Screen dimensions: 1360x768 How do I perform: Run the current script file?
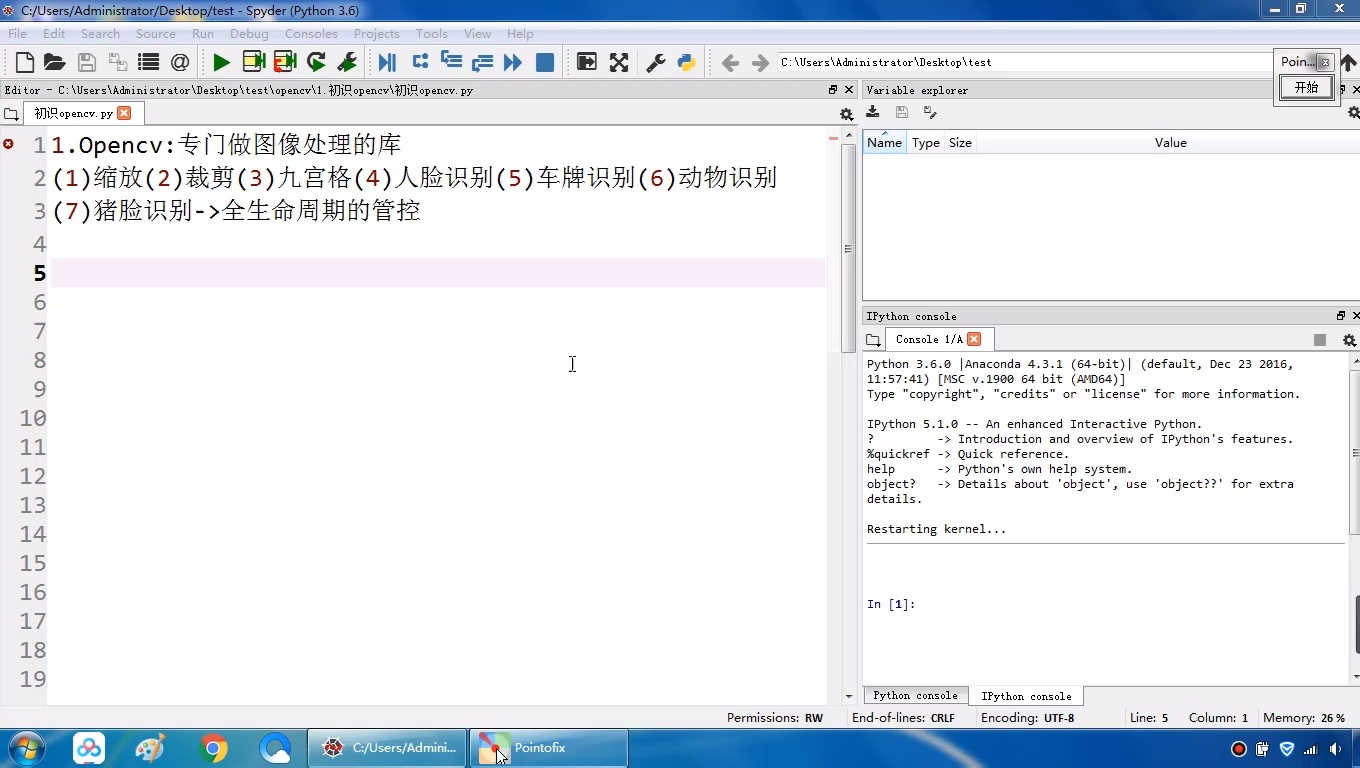(222, 62)
